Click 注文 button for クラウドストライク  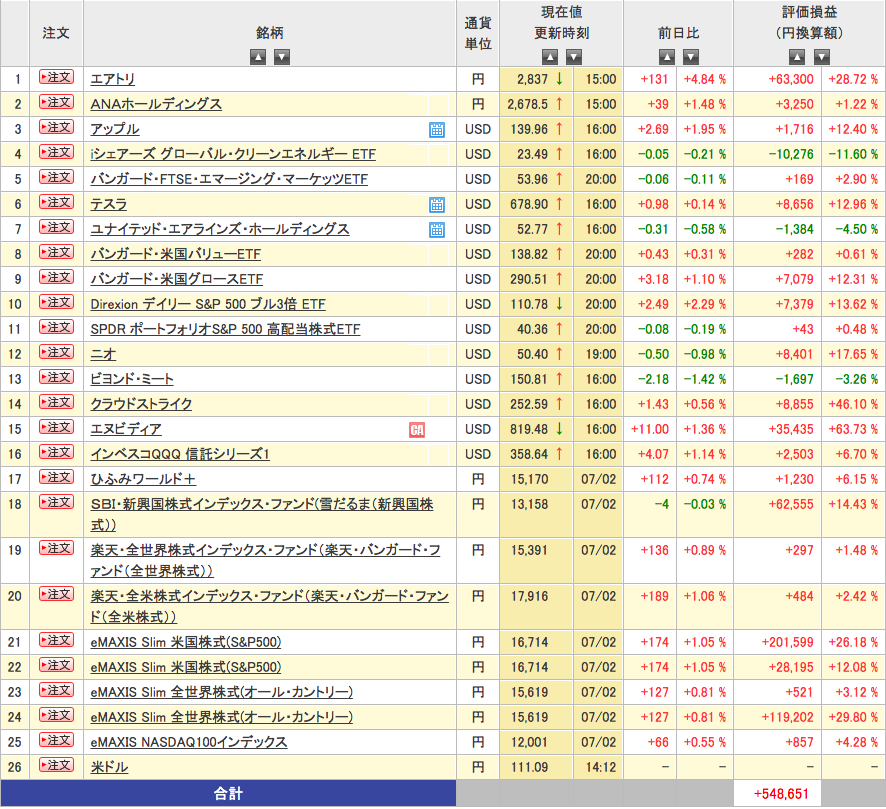pos(57,402)
